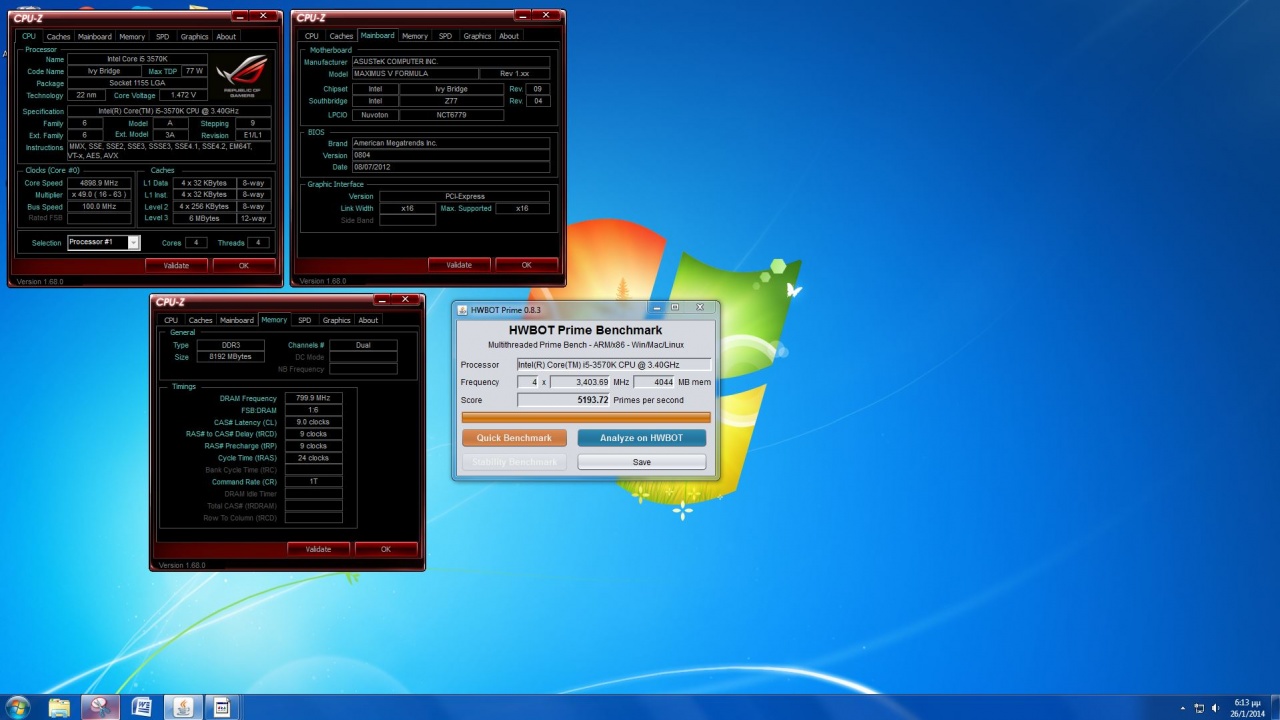Select CPU tab in the Memory window
The image size is (1280, 720).
pyautogui.click(x=171, y=320)
